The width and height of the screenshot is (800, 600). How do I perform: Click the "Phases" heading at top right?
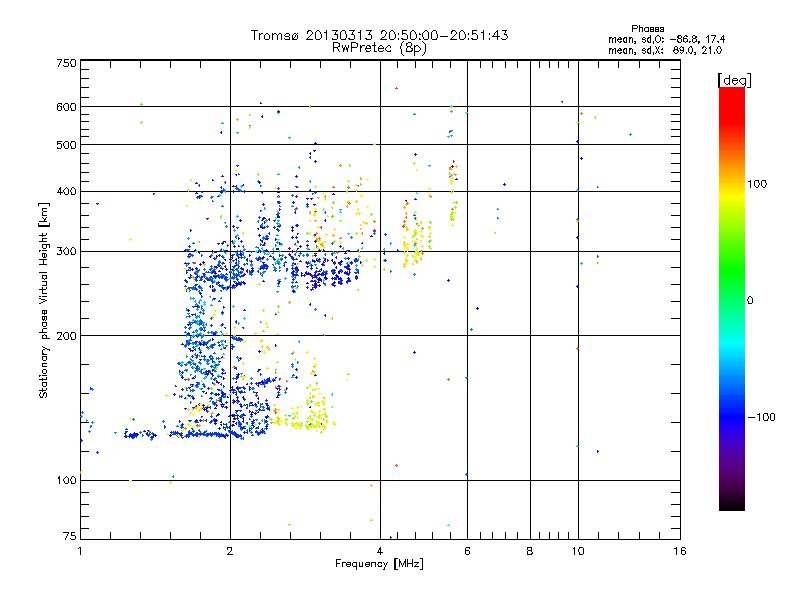pos(647,29)
